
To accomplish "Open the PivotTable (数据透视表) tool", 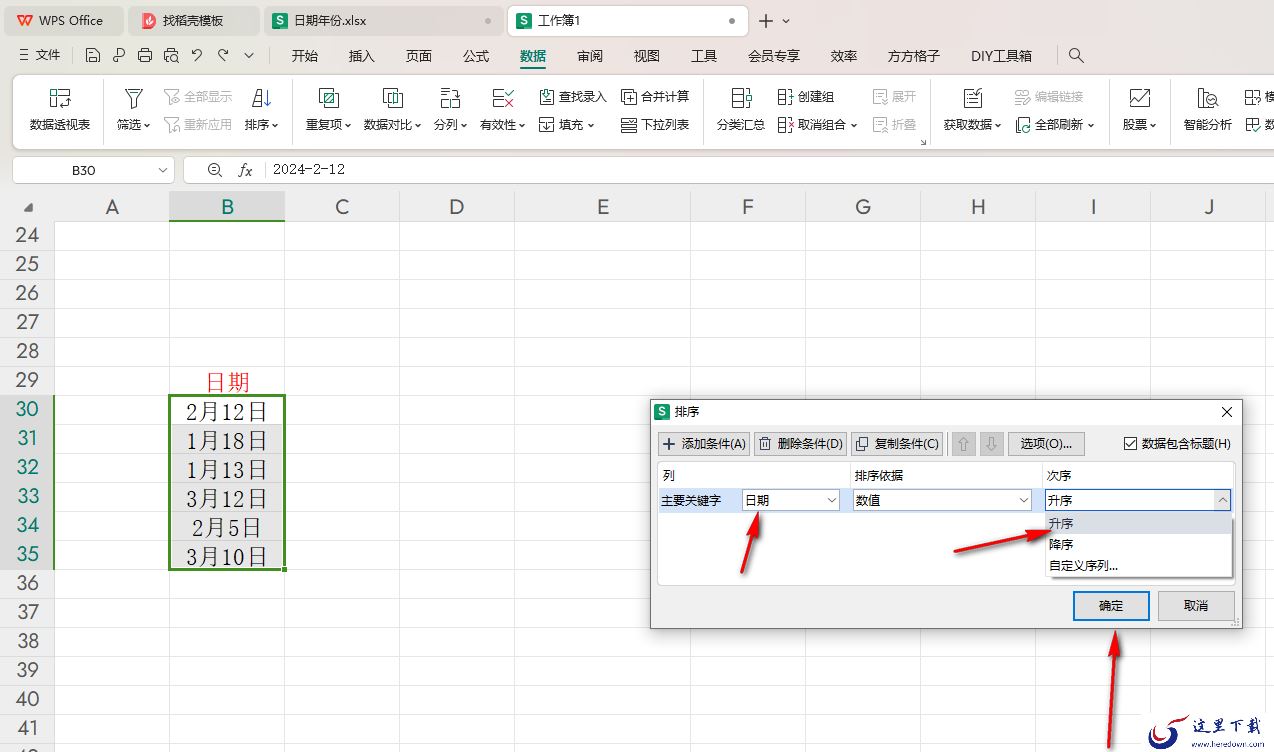I will coord(60,110).
